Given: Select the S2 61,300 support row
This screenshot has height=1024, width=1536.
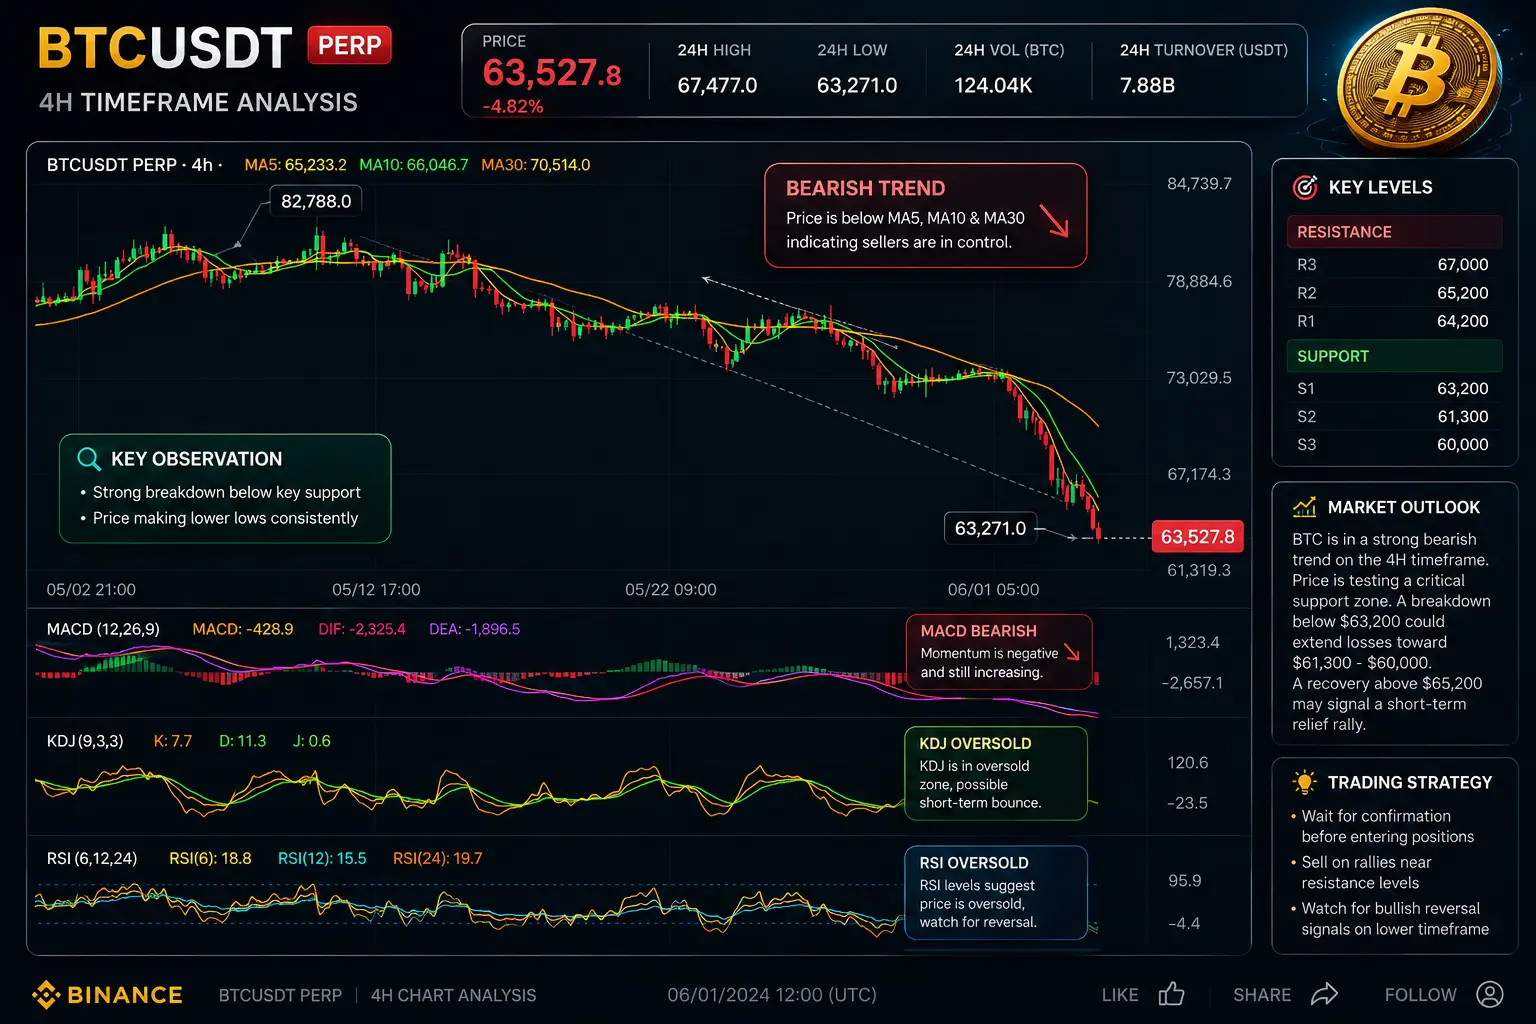Looking at the screenshot, I should 1392,417.
